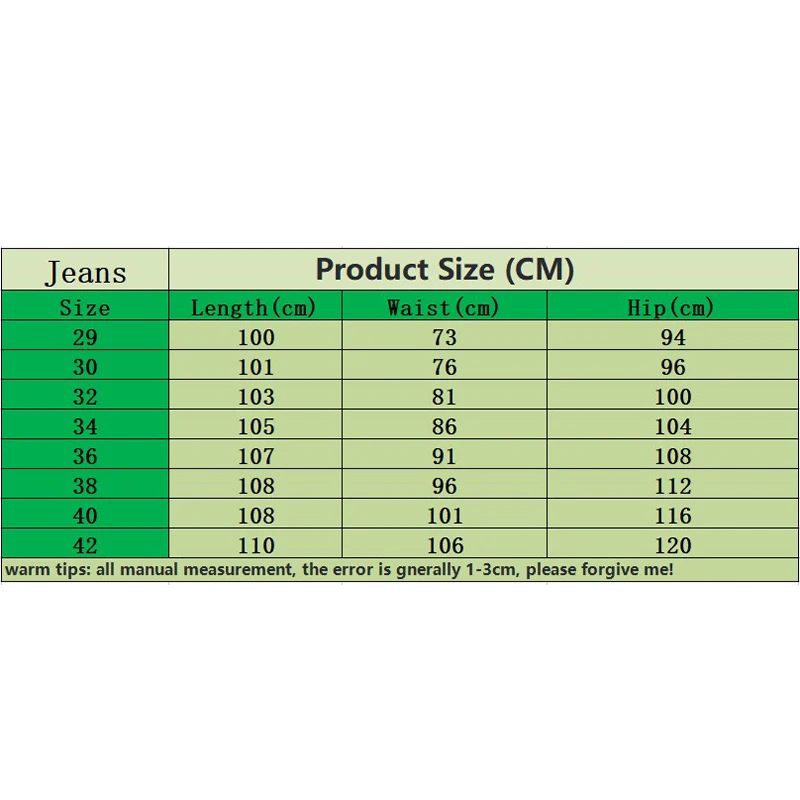Select length value 100 for size 29

(255, 337)
